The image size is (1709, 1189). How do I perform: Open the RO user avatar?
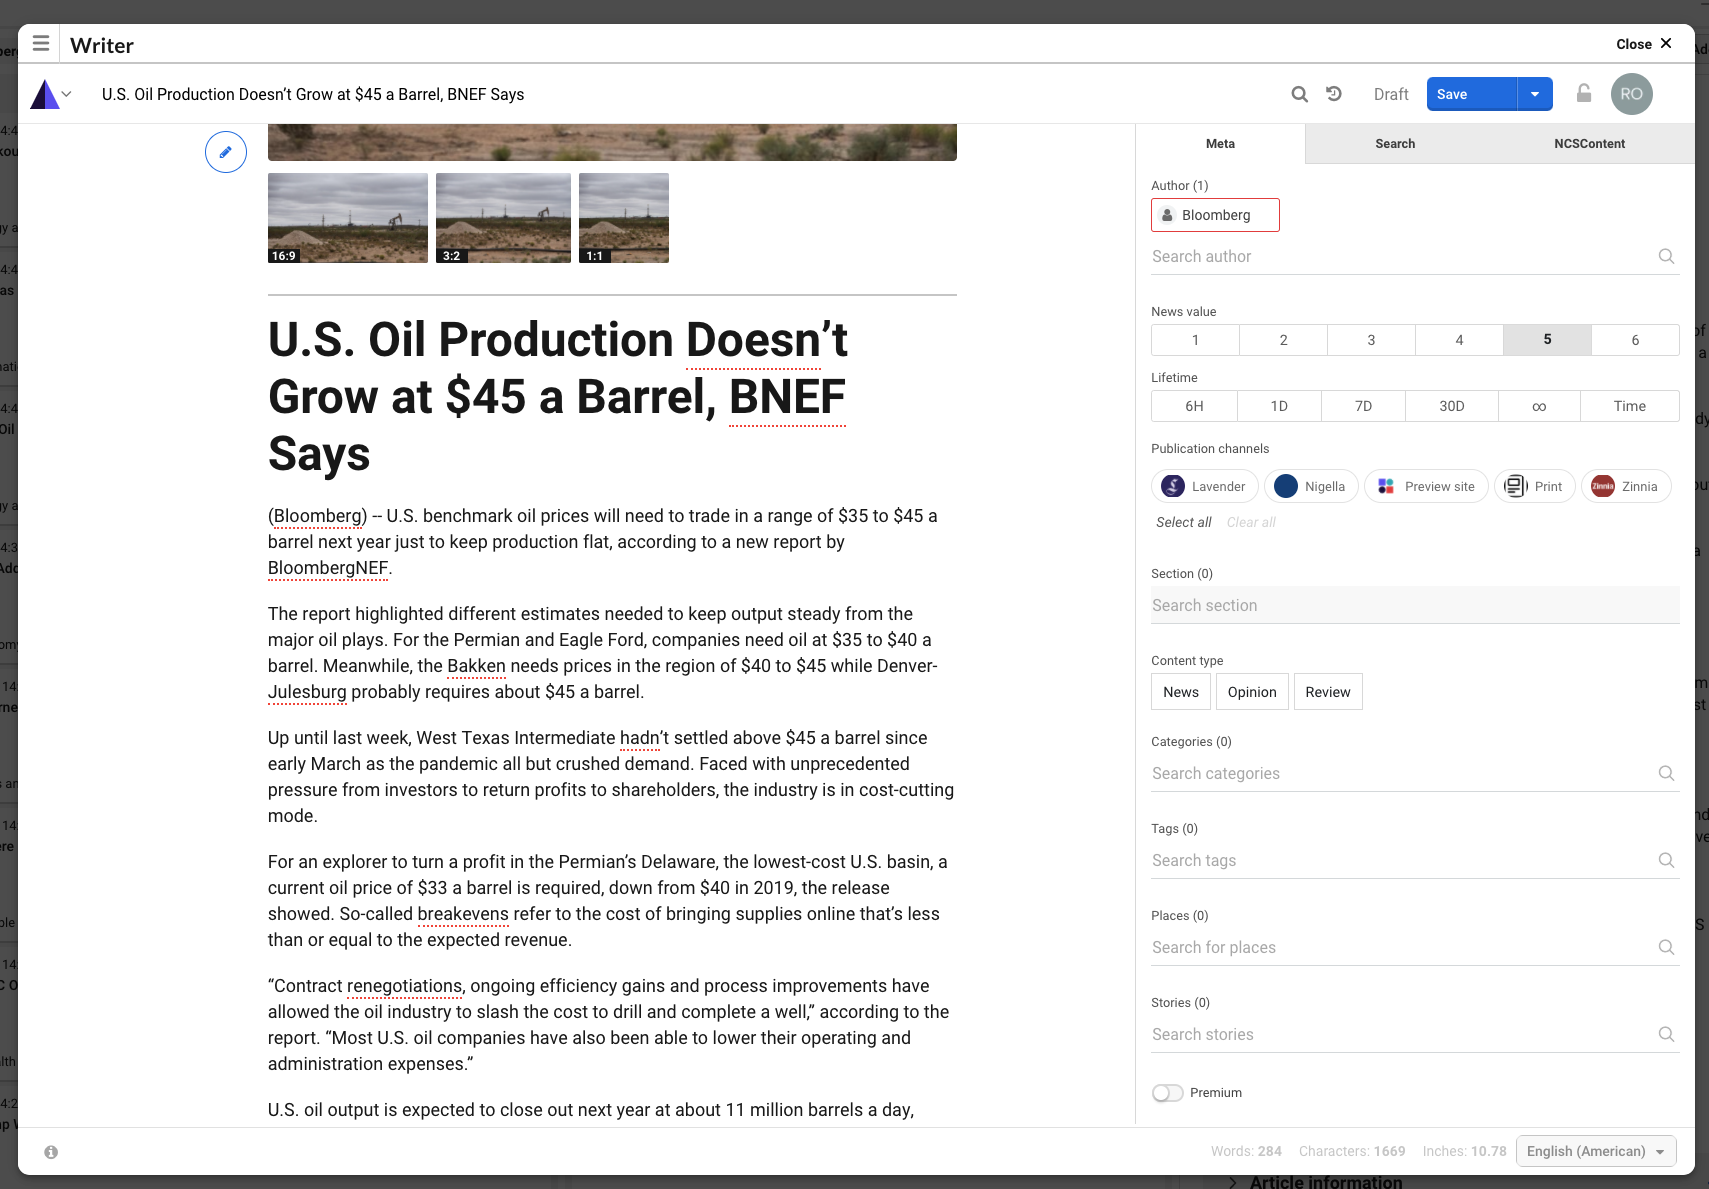click(x=1631, y=94)
